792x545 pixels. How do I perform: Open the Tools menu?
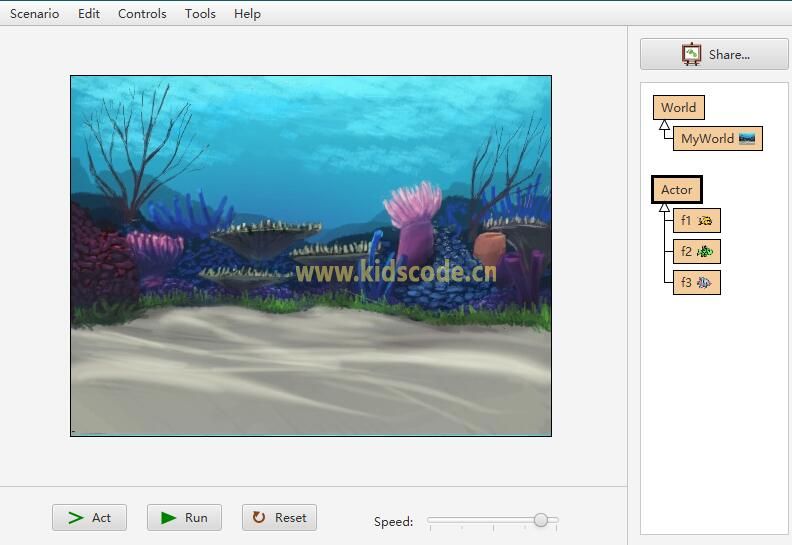point(200,14)
